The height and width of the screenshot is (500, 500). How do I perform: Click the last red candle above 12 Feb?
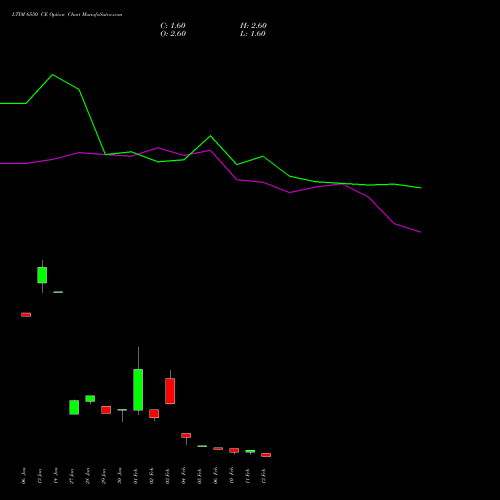(266, 455)
